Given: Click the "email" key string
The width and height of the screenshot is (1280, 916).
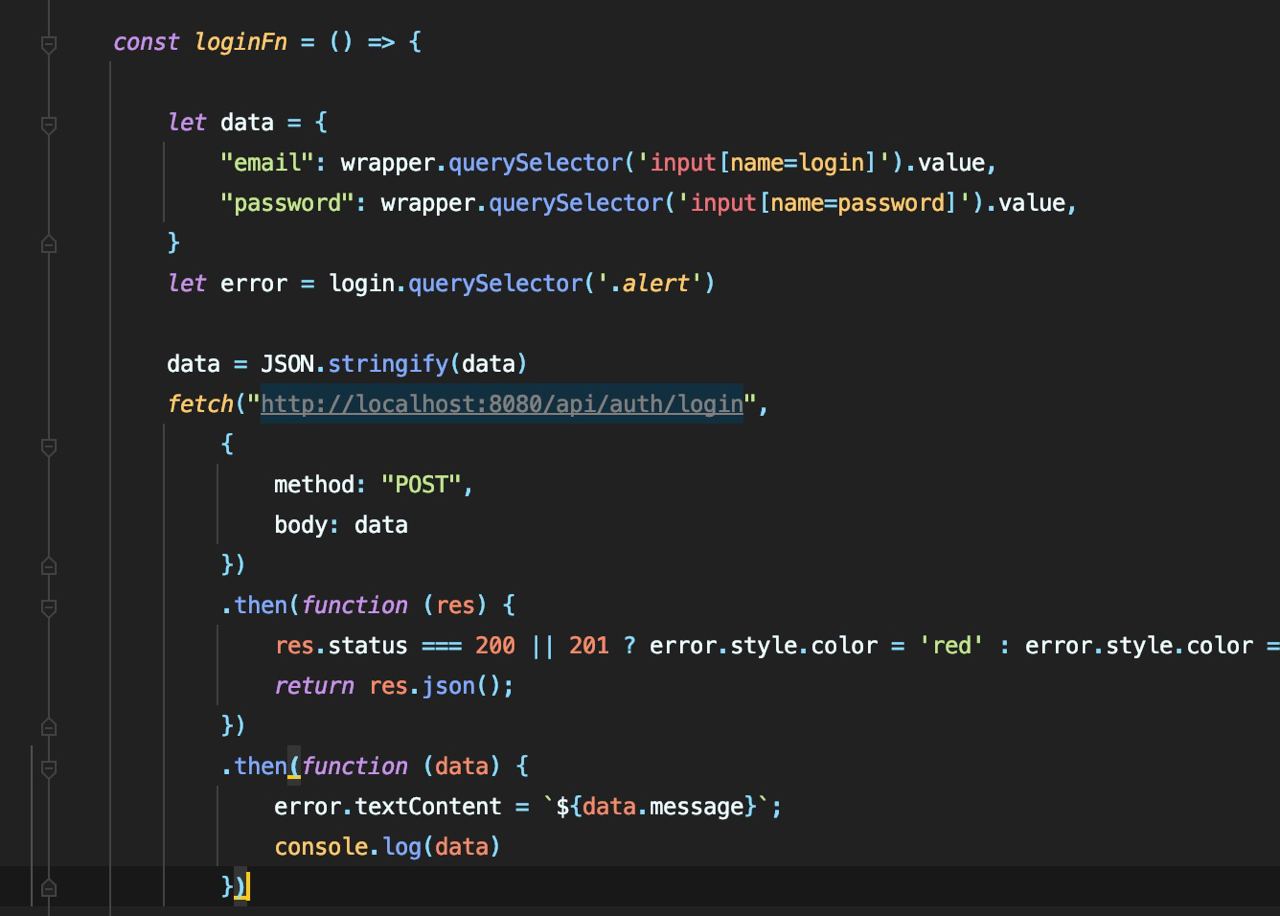Looking at the screenshot, I should coord(267,162).
